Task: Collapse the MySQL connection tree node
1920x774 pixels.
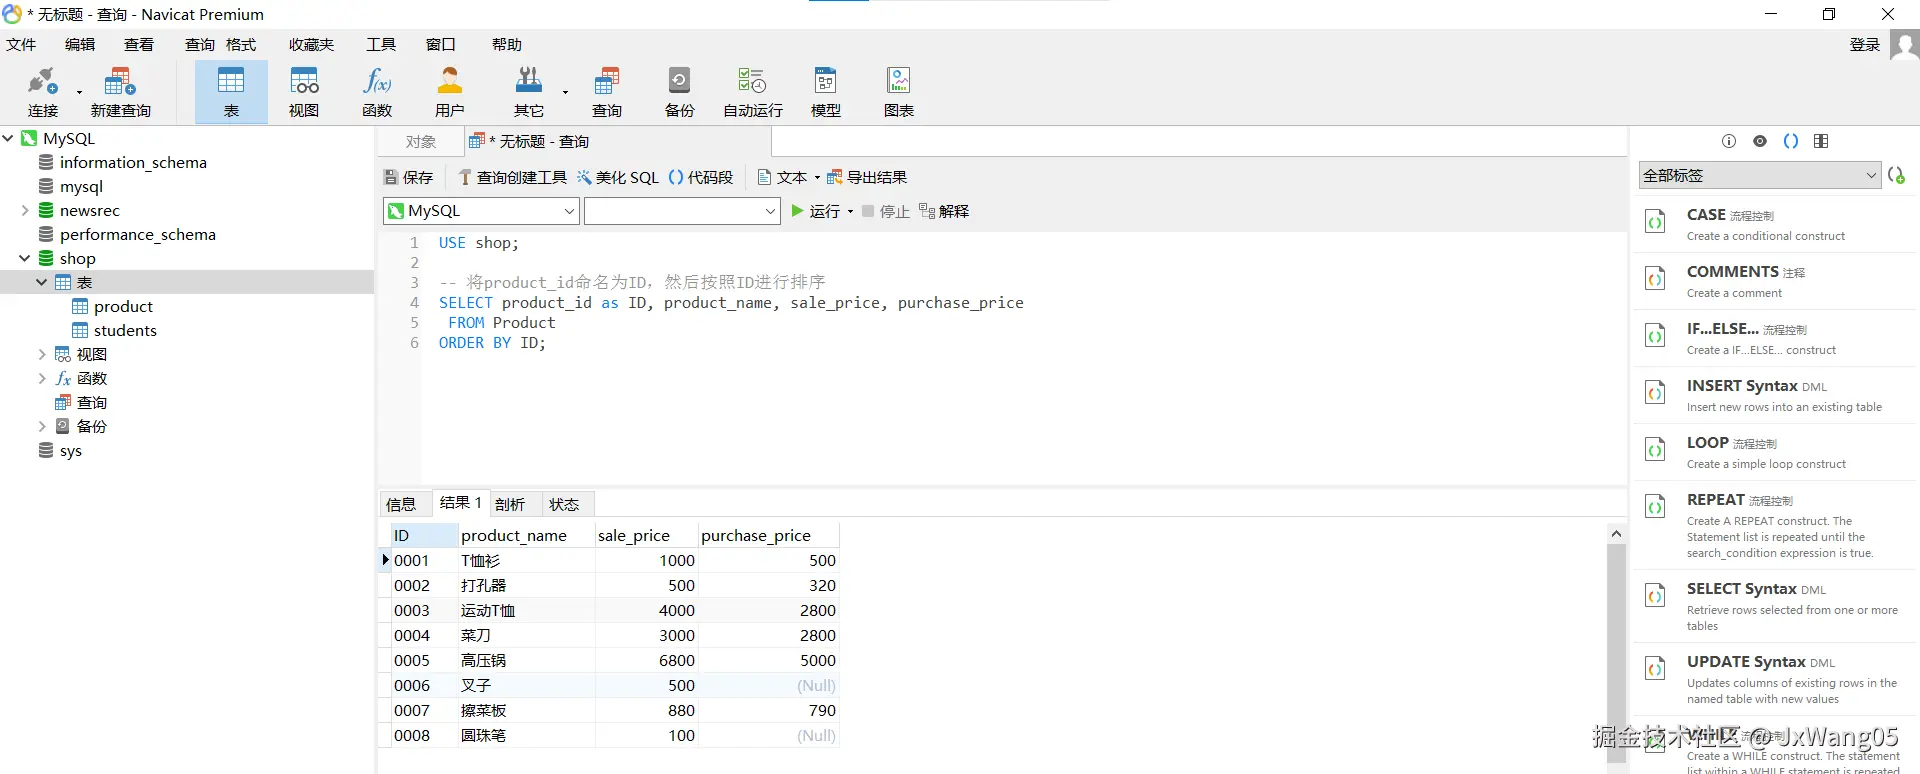Action: (x=8, y=138)
